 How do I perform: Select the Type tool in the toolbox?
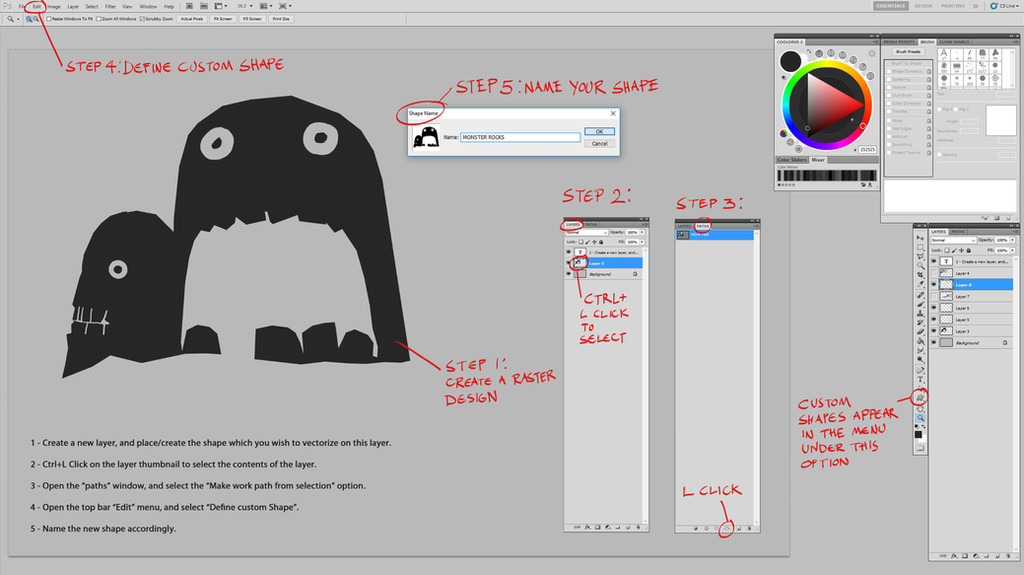[920, 380]
